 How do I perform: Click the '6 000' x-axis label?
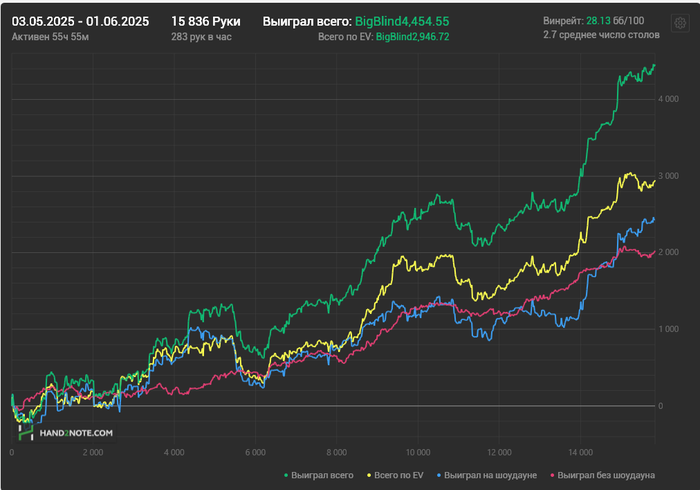[255, 453]
